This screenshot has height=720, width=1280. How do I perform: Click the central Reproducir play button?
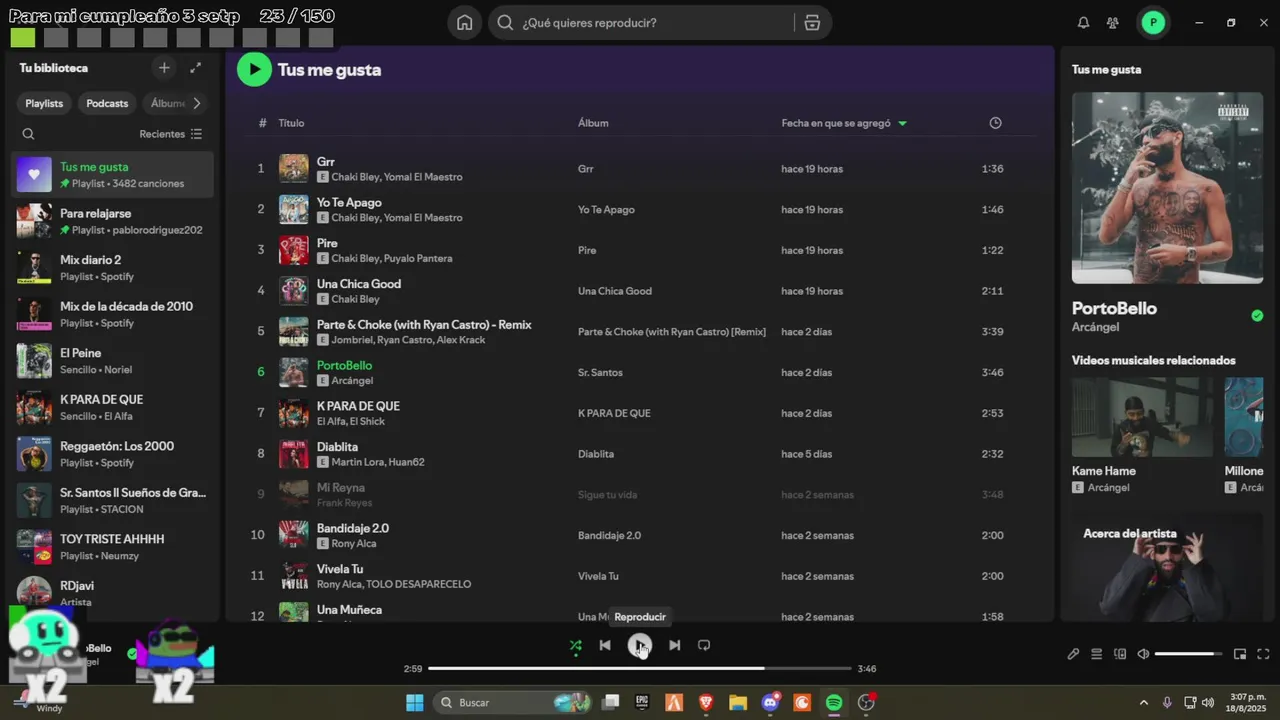640,645
